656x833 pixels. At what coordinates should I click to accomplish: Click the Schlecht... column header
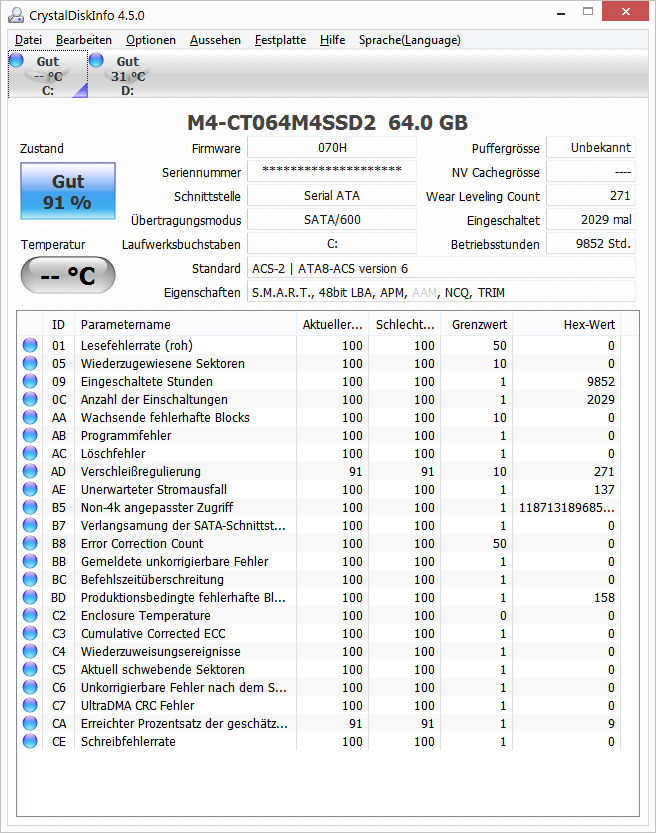[x=405, y=325]
